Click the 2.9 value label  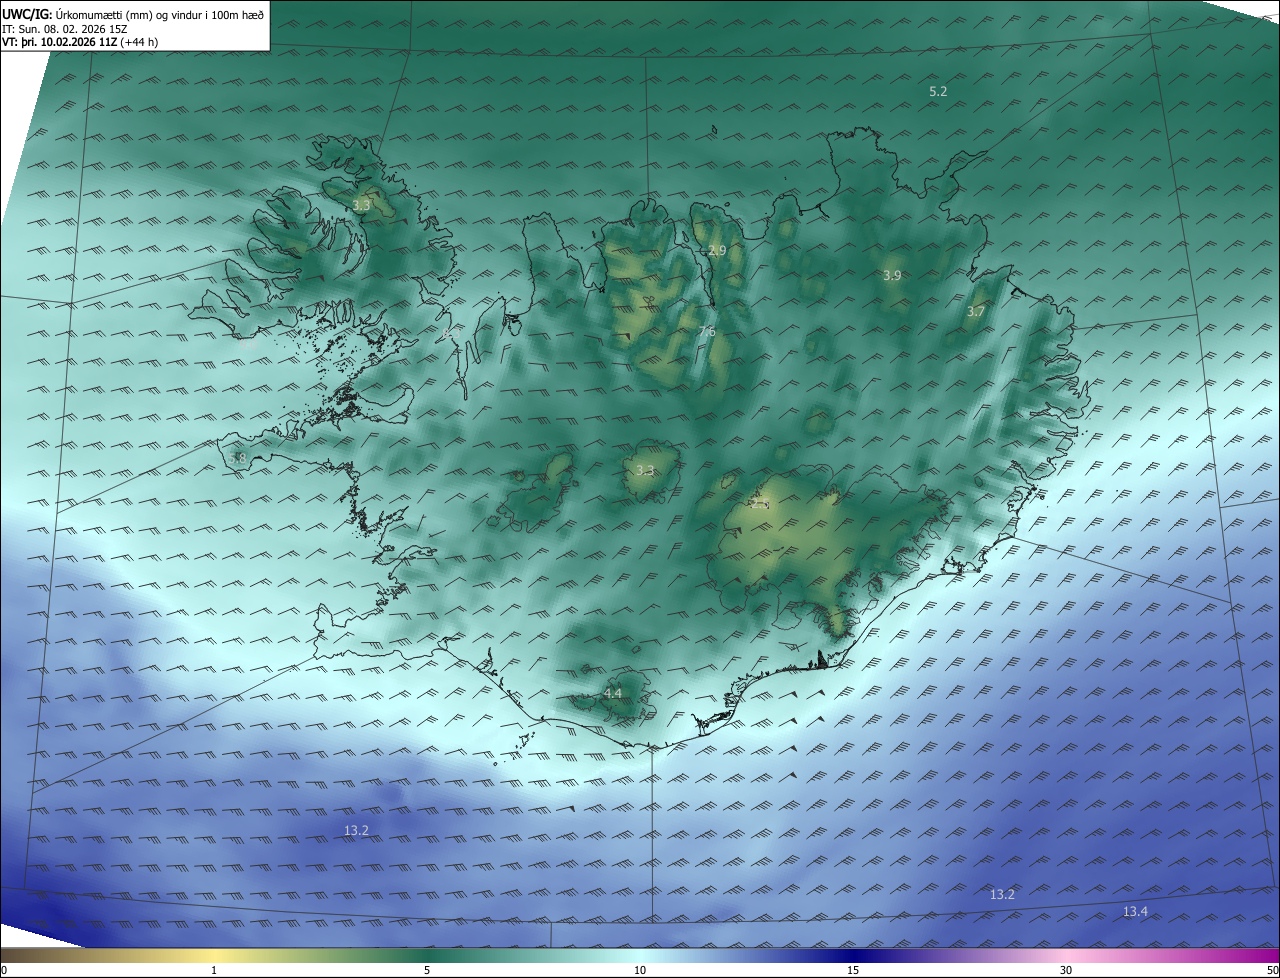717,250
